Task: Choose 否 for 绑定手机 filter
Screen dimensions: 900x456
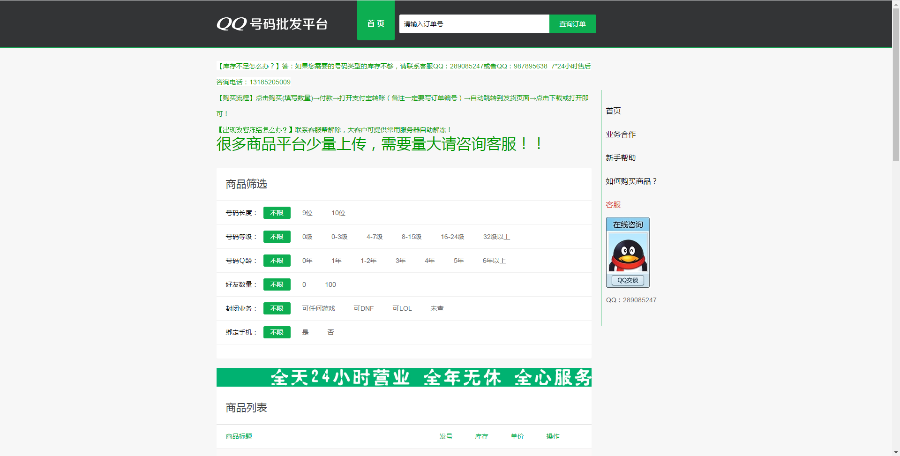Action: pos(331,332)
